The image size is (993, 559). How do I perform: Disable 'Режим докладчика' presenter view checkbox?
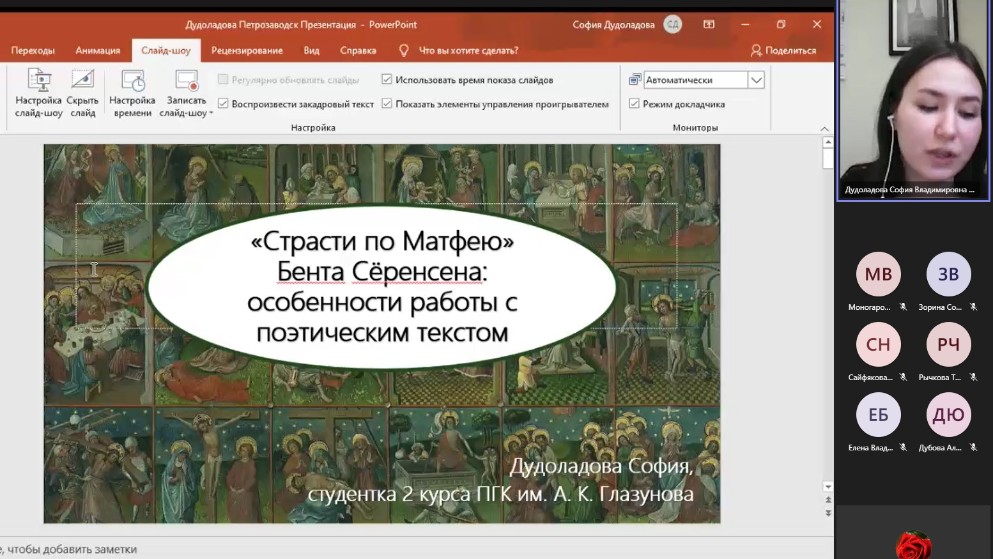coord(634,104)
